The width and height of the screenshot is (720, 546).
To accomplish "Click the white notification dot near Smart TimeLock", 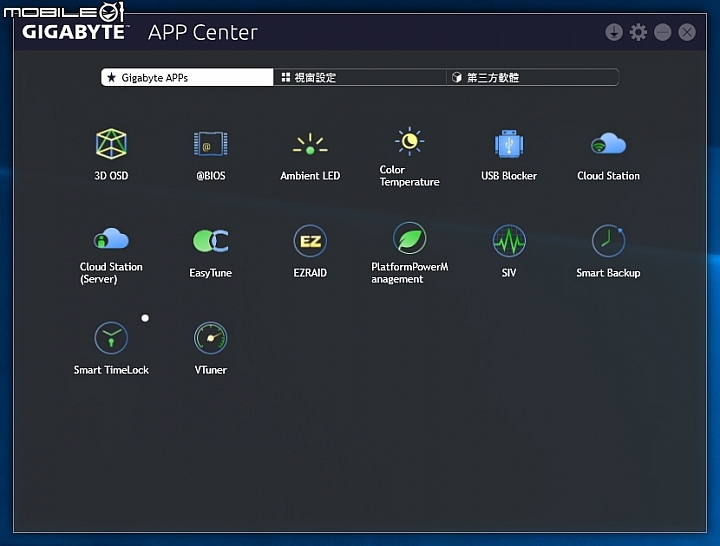I will click(x=145, y=318).
